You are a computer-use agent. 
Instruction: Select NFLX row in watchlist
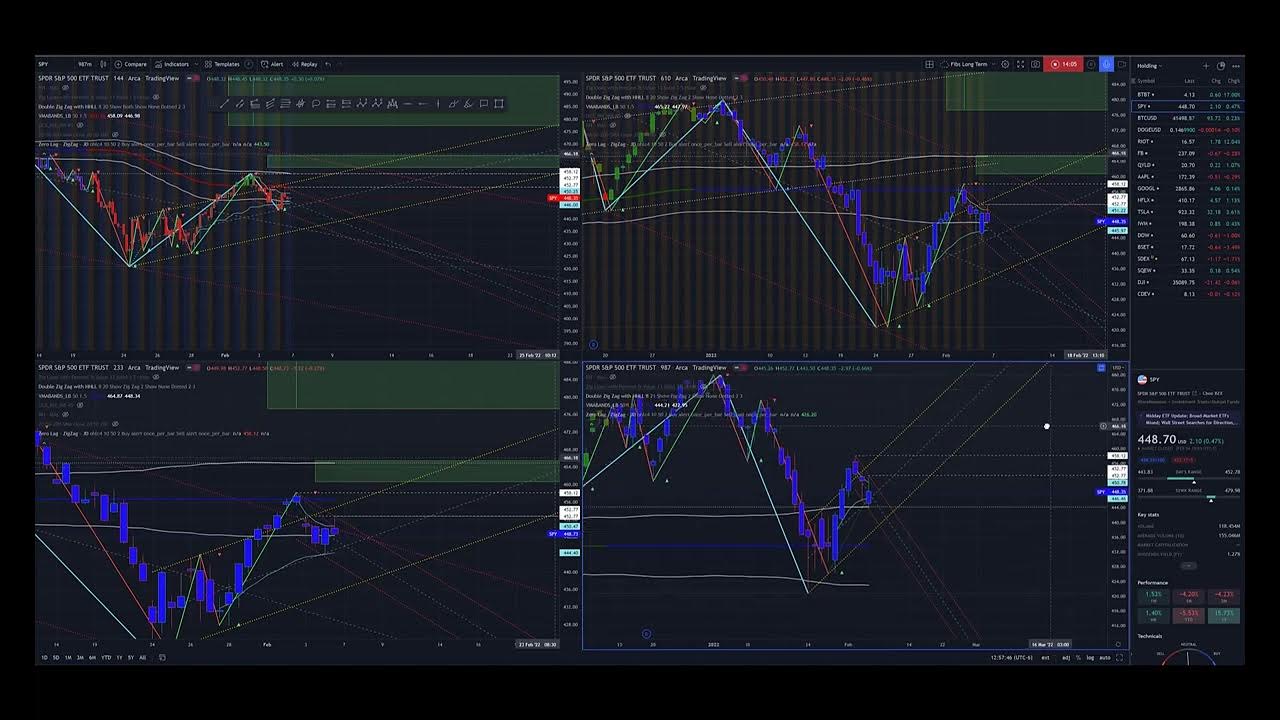[1189, 200]
